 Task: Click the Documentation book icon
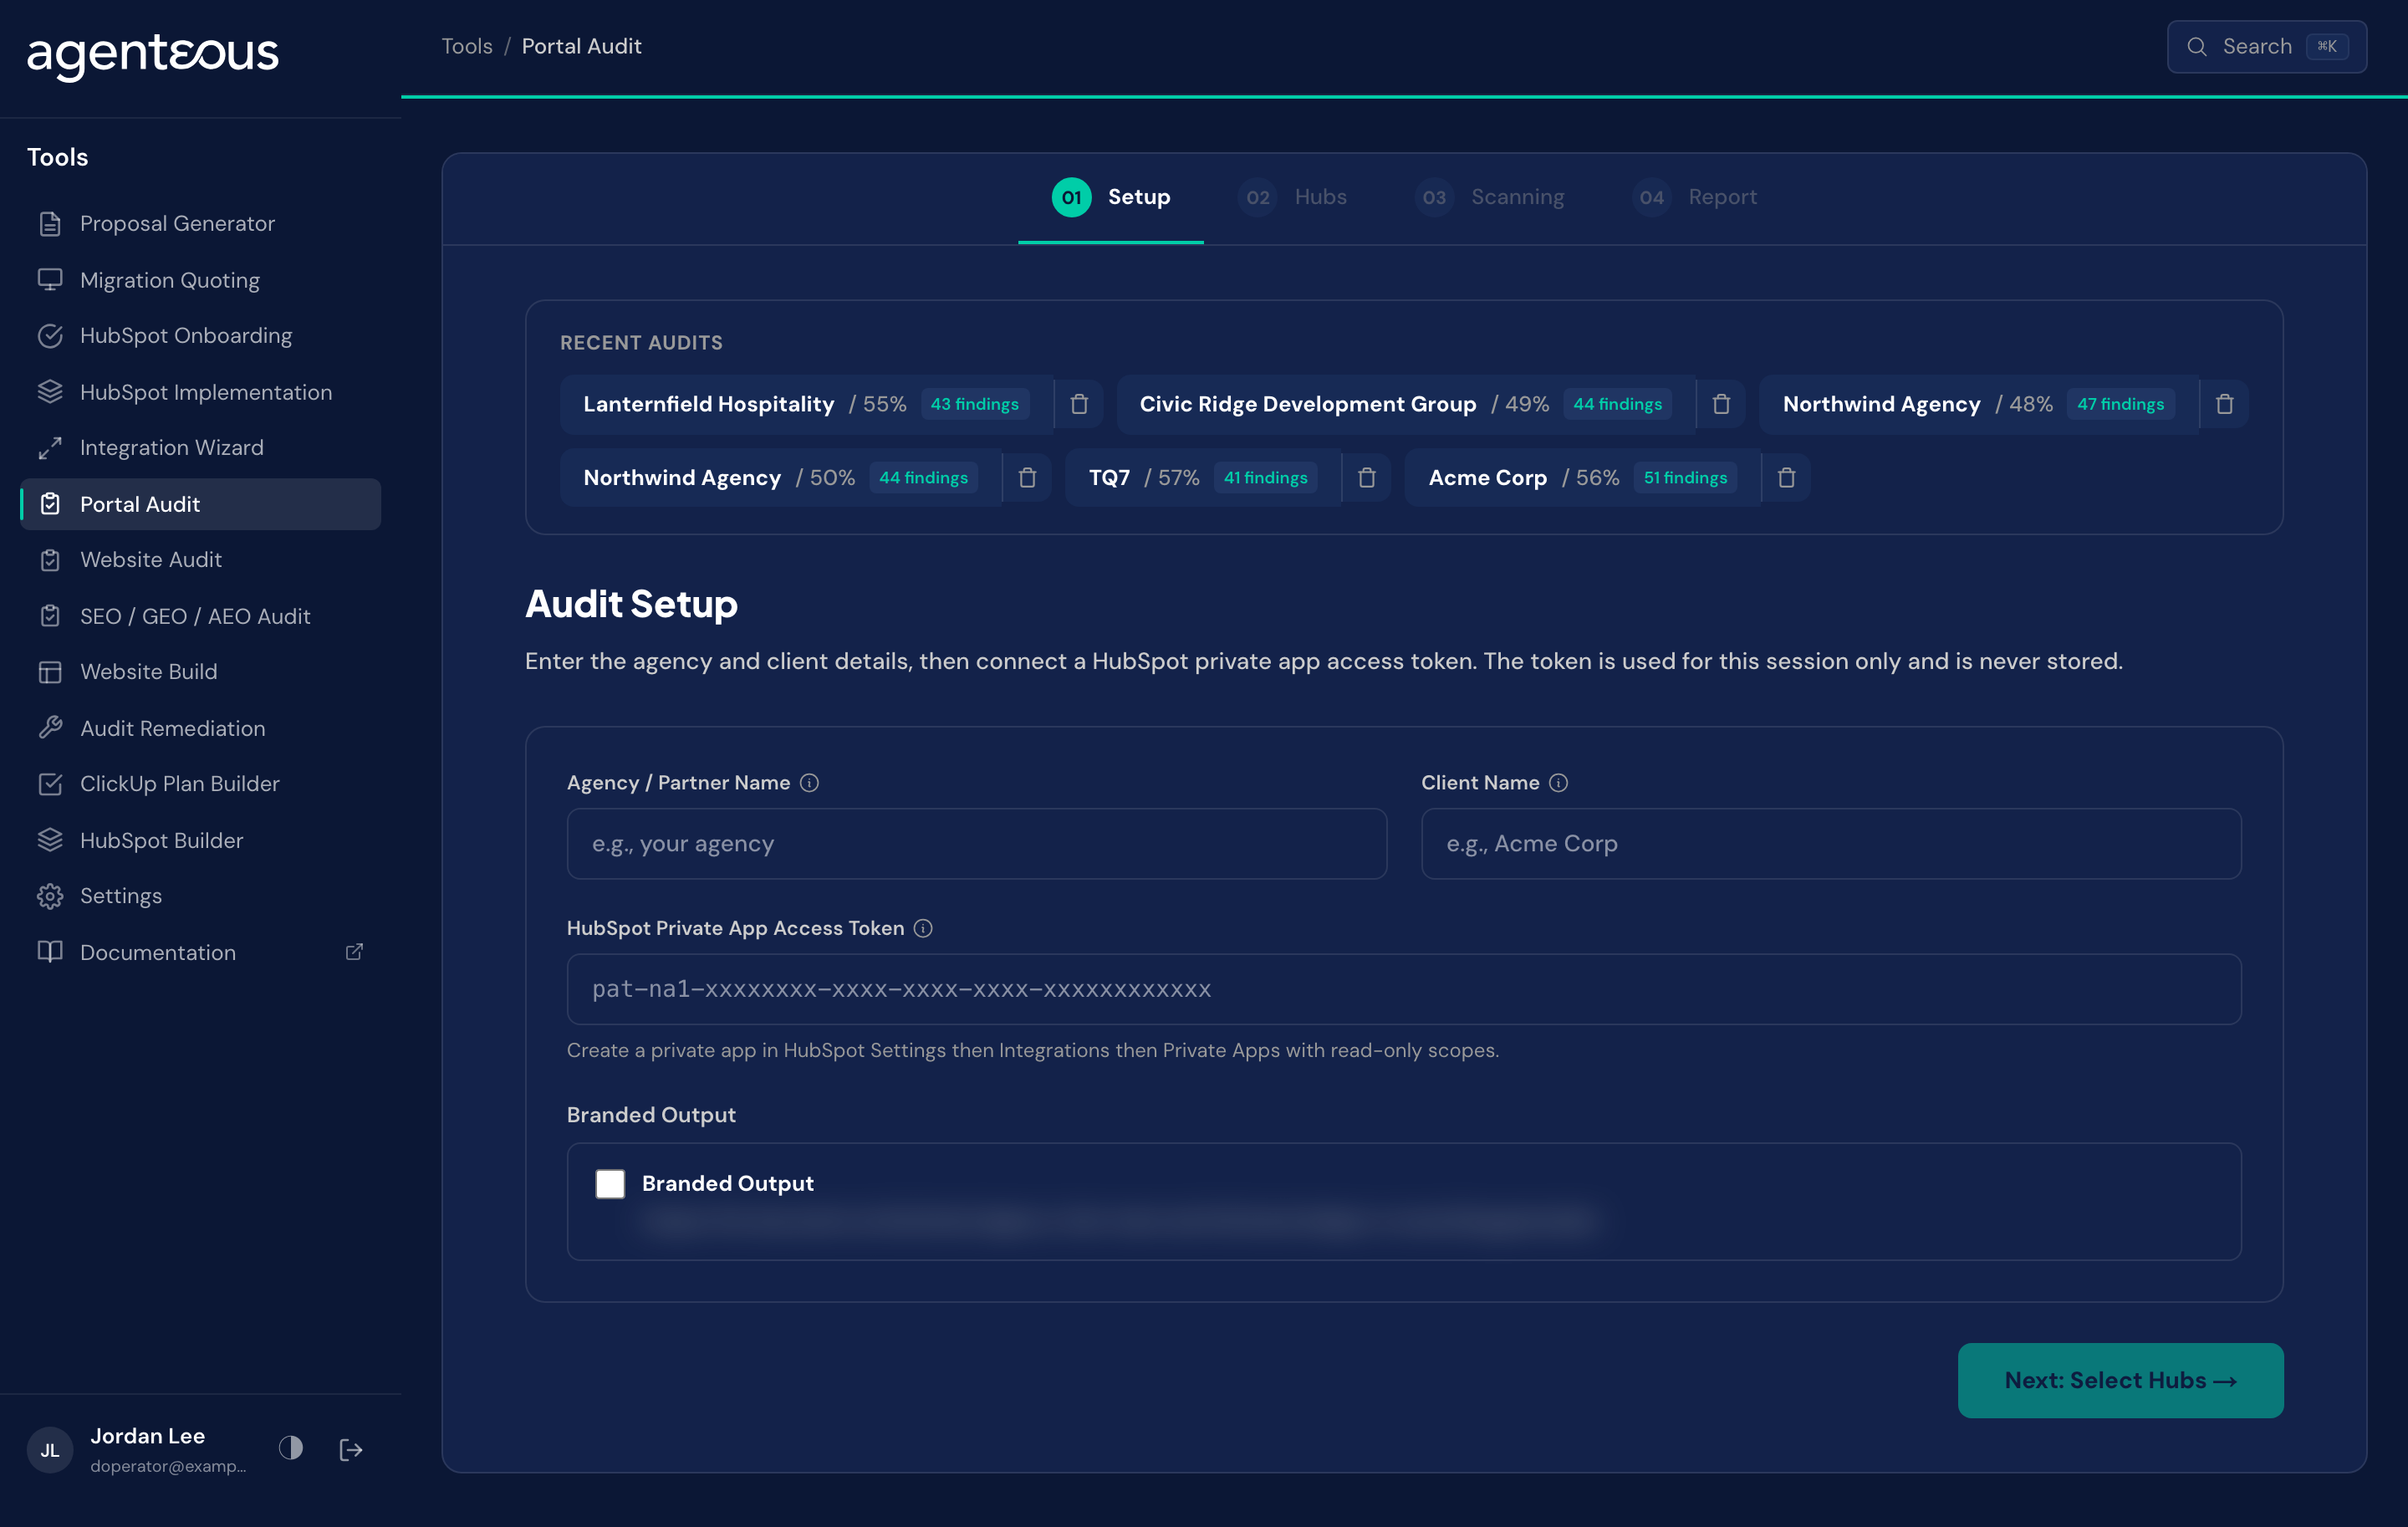pyautogui.click(x=50, y=952)
